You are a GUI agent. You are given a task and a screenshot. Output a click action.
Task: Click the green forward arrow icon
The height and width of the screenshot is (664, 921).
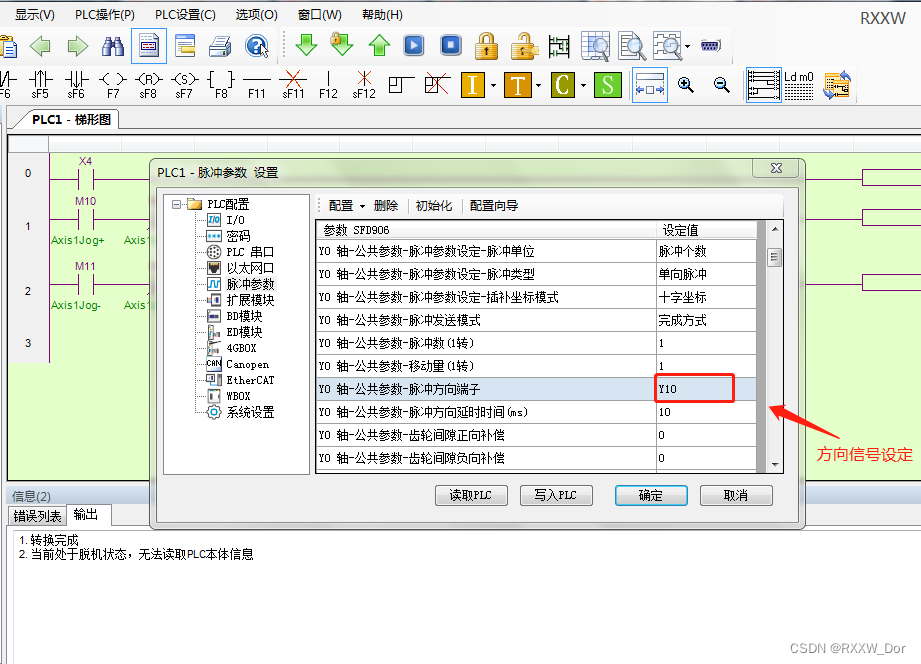coord(77,45)
